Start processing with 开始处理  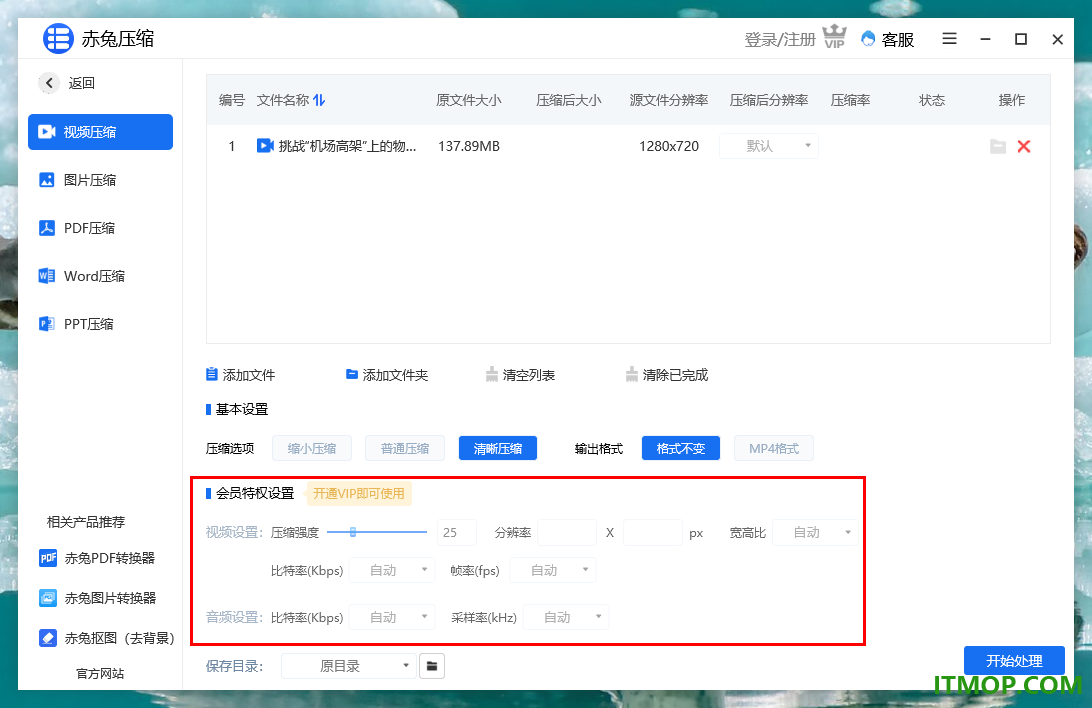tap(1014, 660)
